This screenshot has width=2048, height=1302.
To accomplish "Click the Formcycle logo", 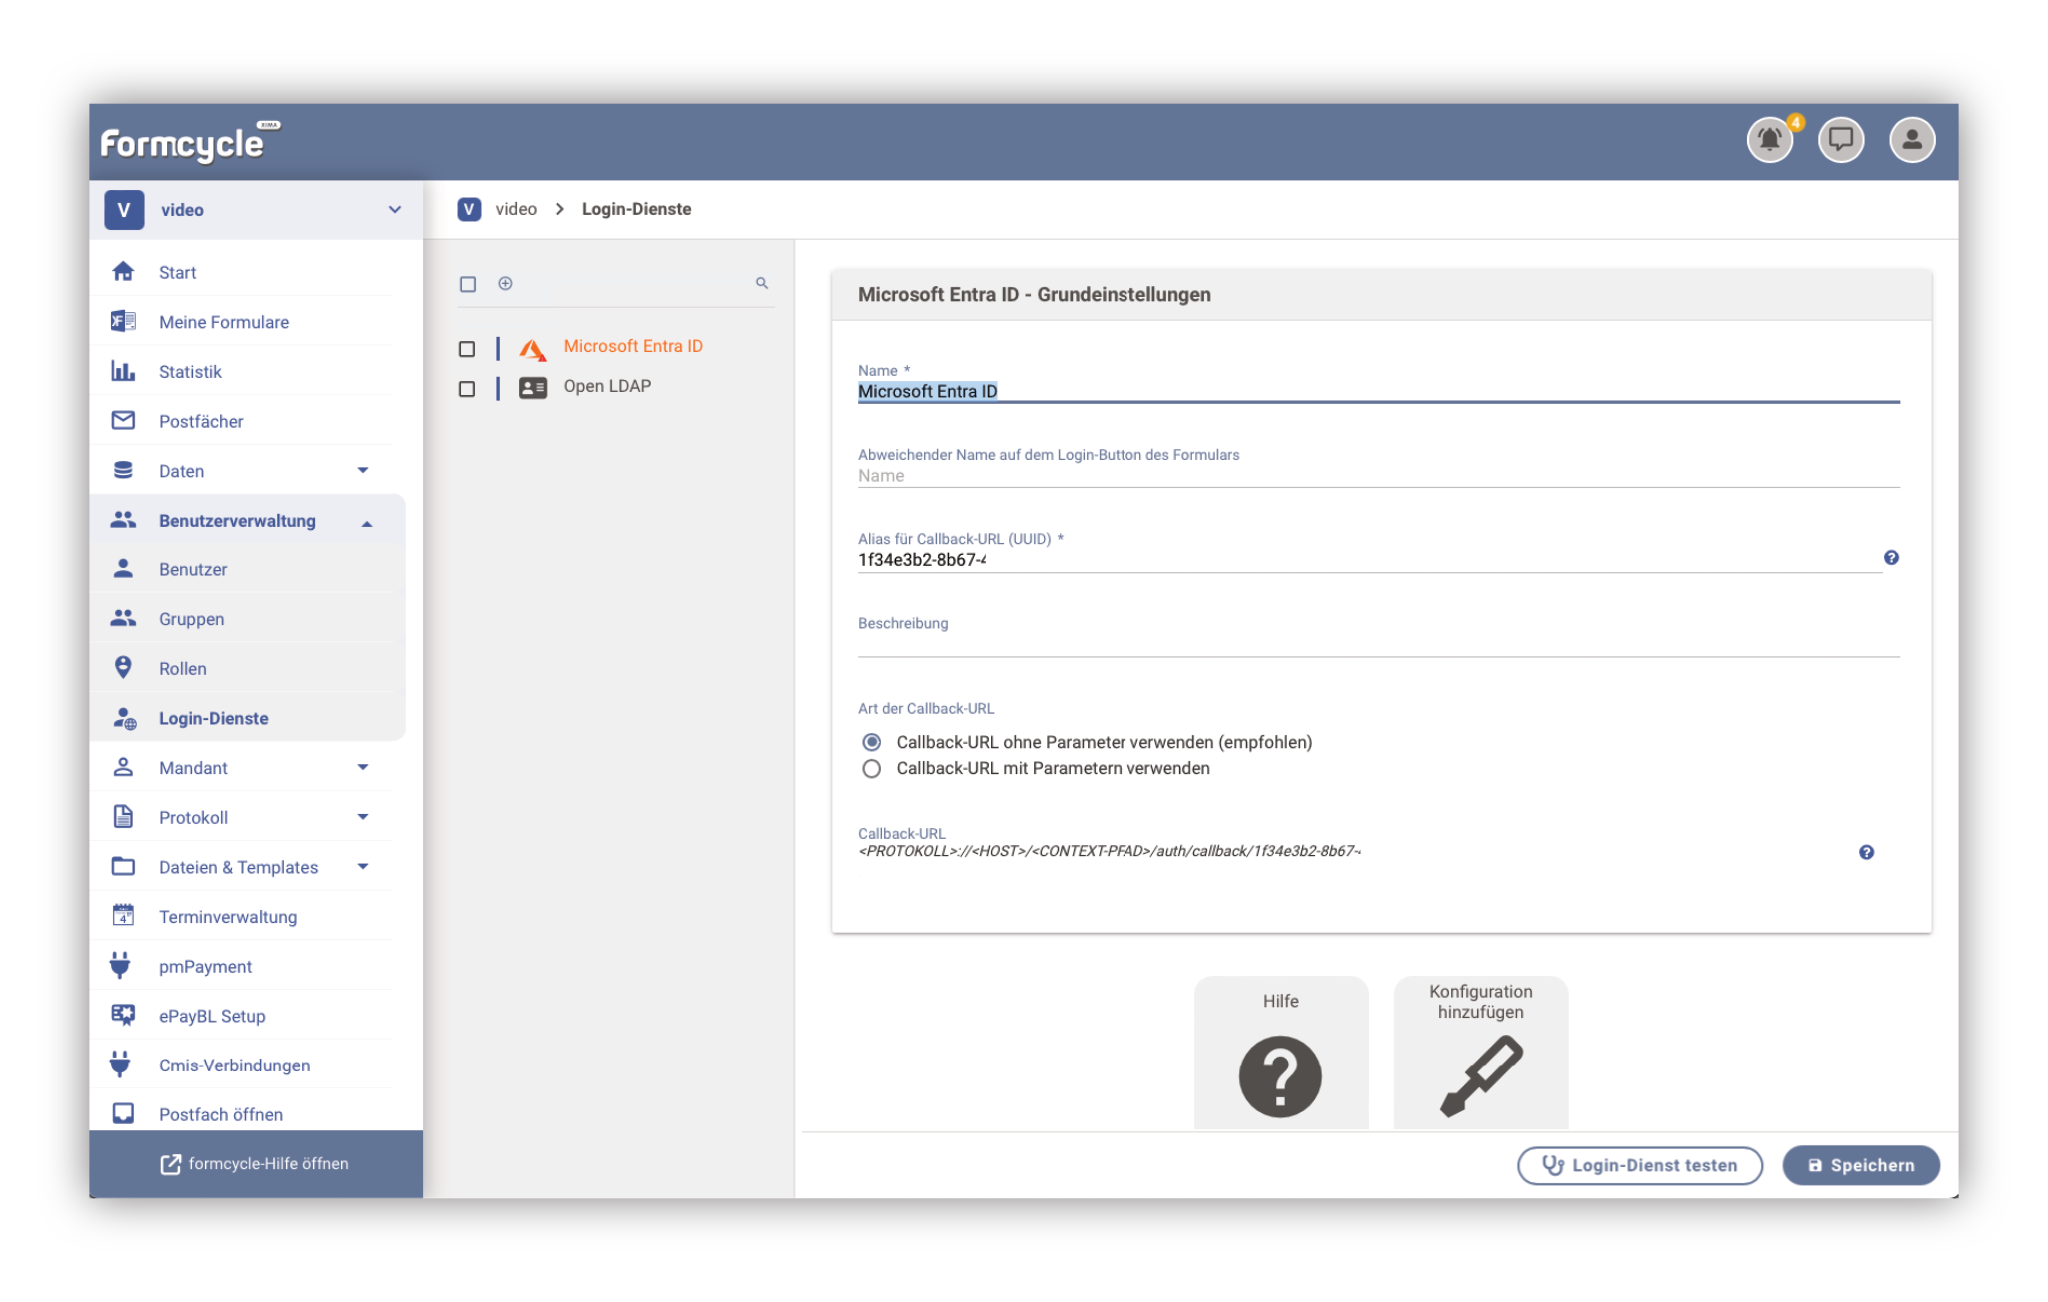I will (190, 142).
